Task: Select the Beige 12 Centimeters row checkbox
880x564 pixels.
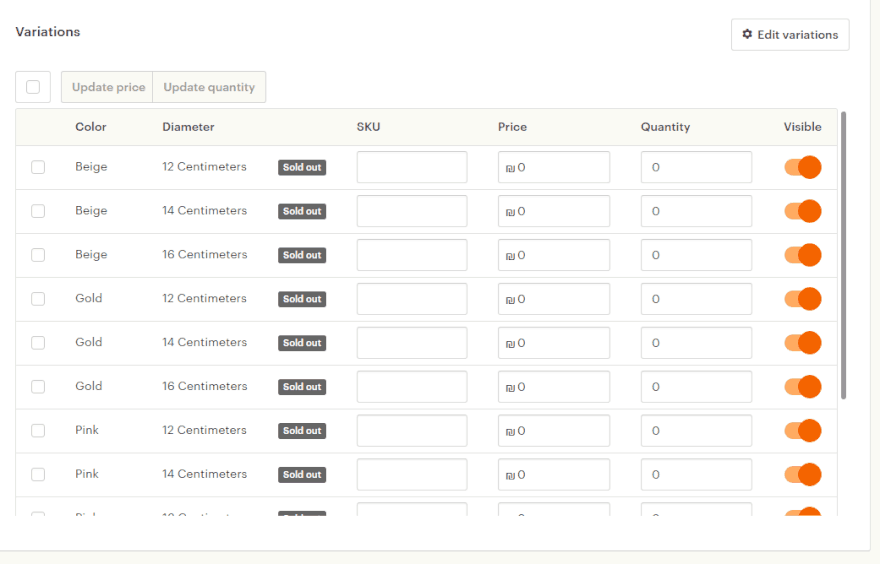Action: point(38,167)
